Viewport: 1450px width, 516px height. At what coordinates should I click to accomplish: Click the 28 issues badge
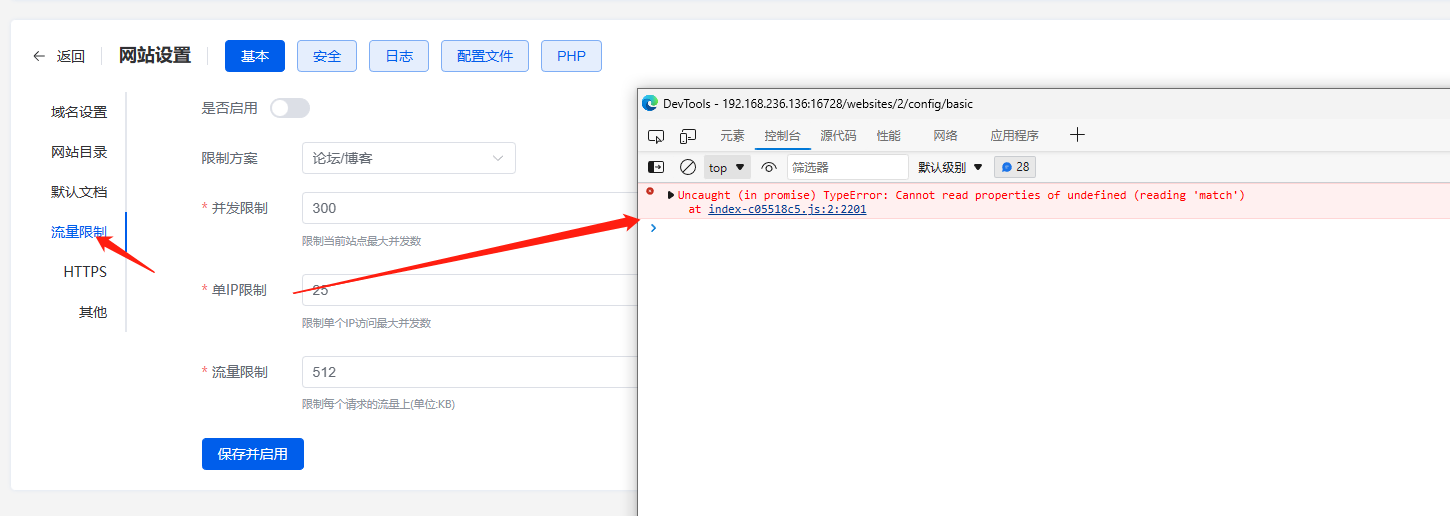pyautogui.click(x=1015, y=167)
